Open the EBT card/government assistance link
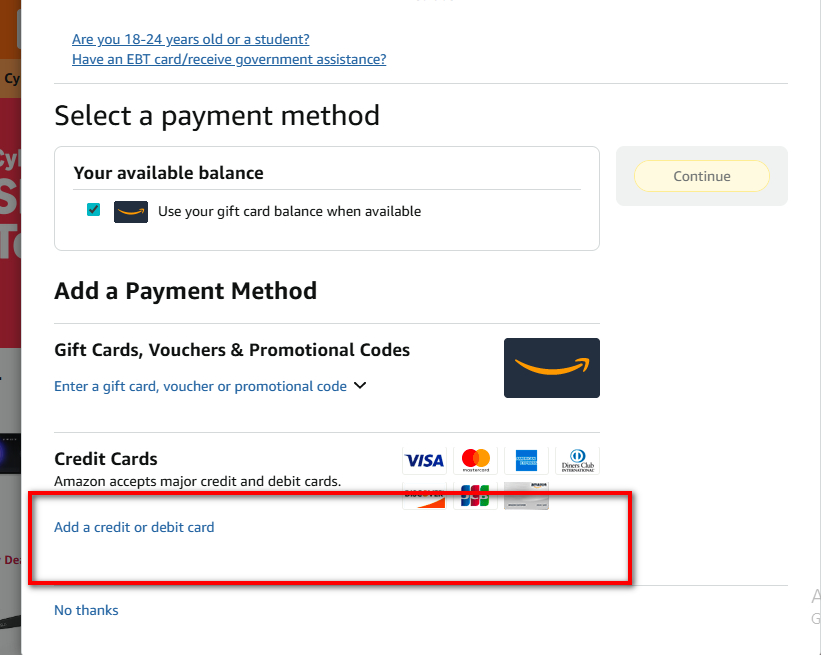Image resolution: width=821 pixels, height=655 pixels. point(229,59)
